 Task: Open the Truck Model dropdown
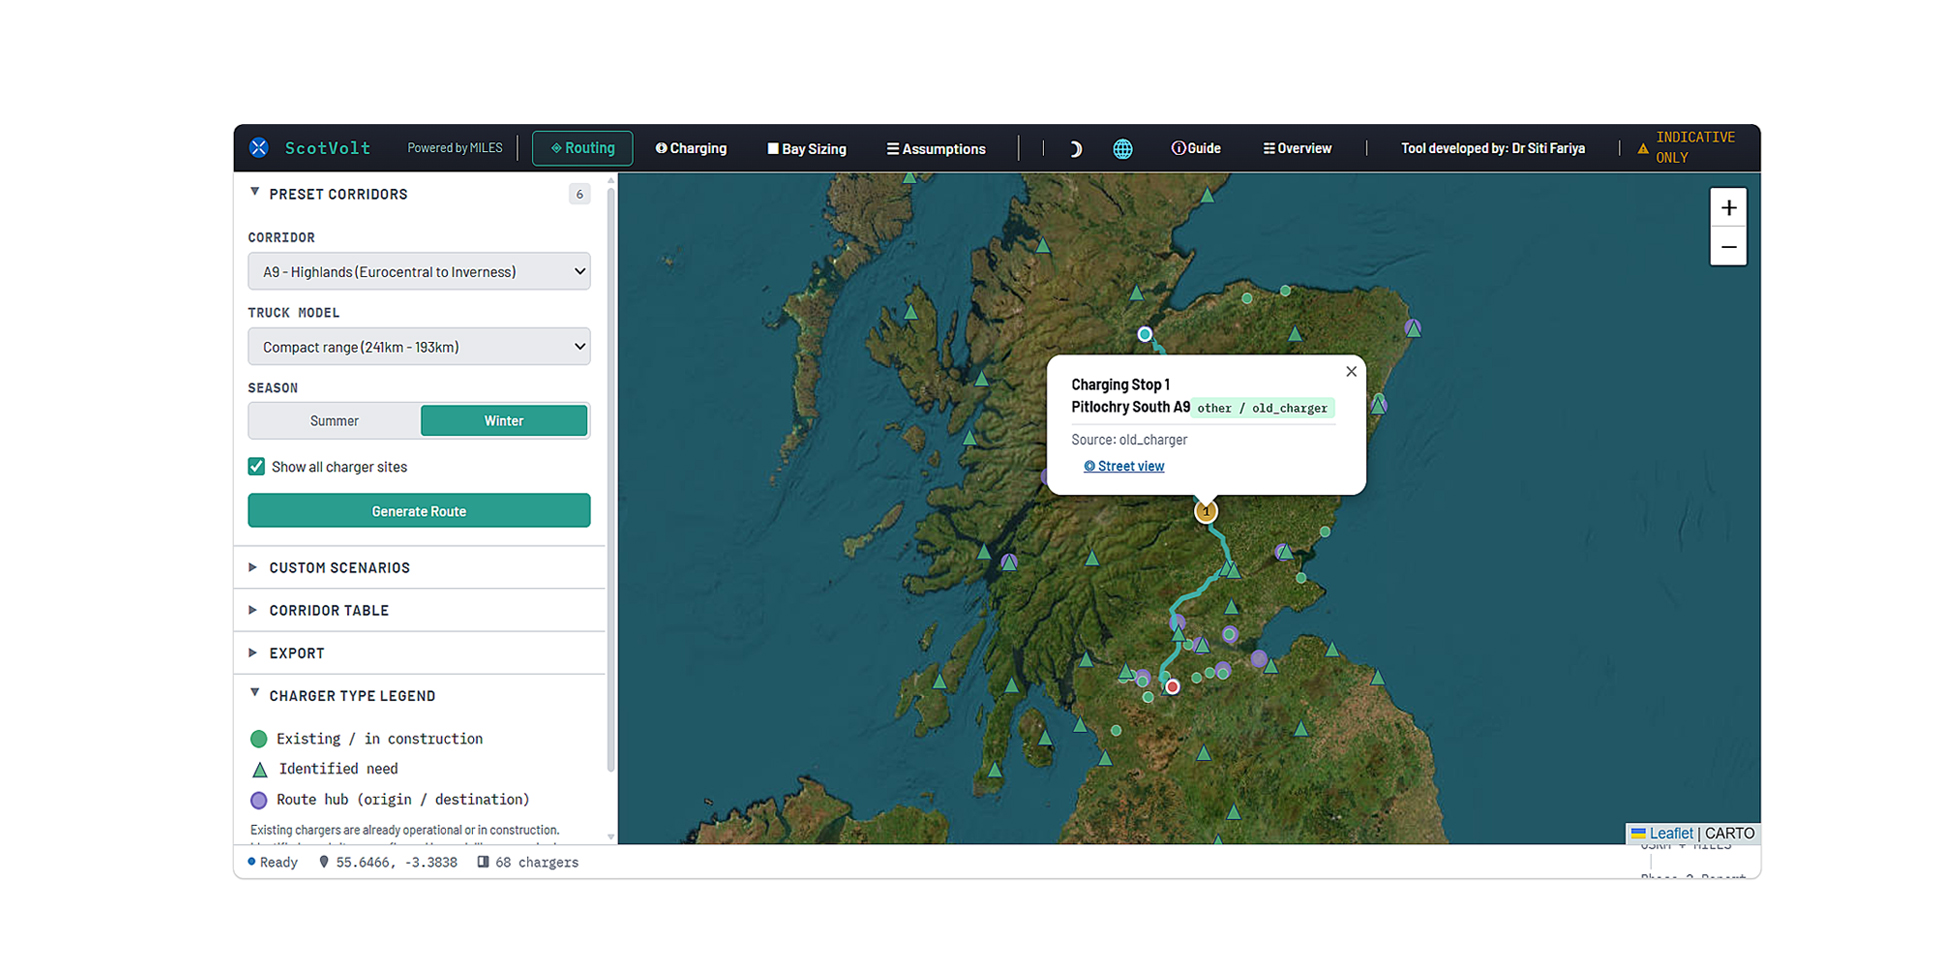(x=419, y=347)
